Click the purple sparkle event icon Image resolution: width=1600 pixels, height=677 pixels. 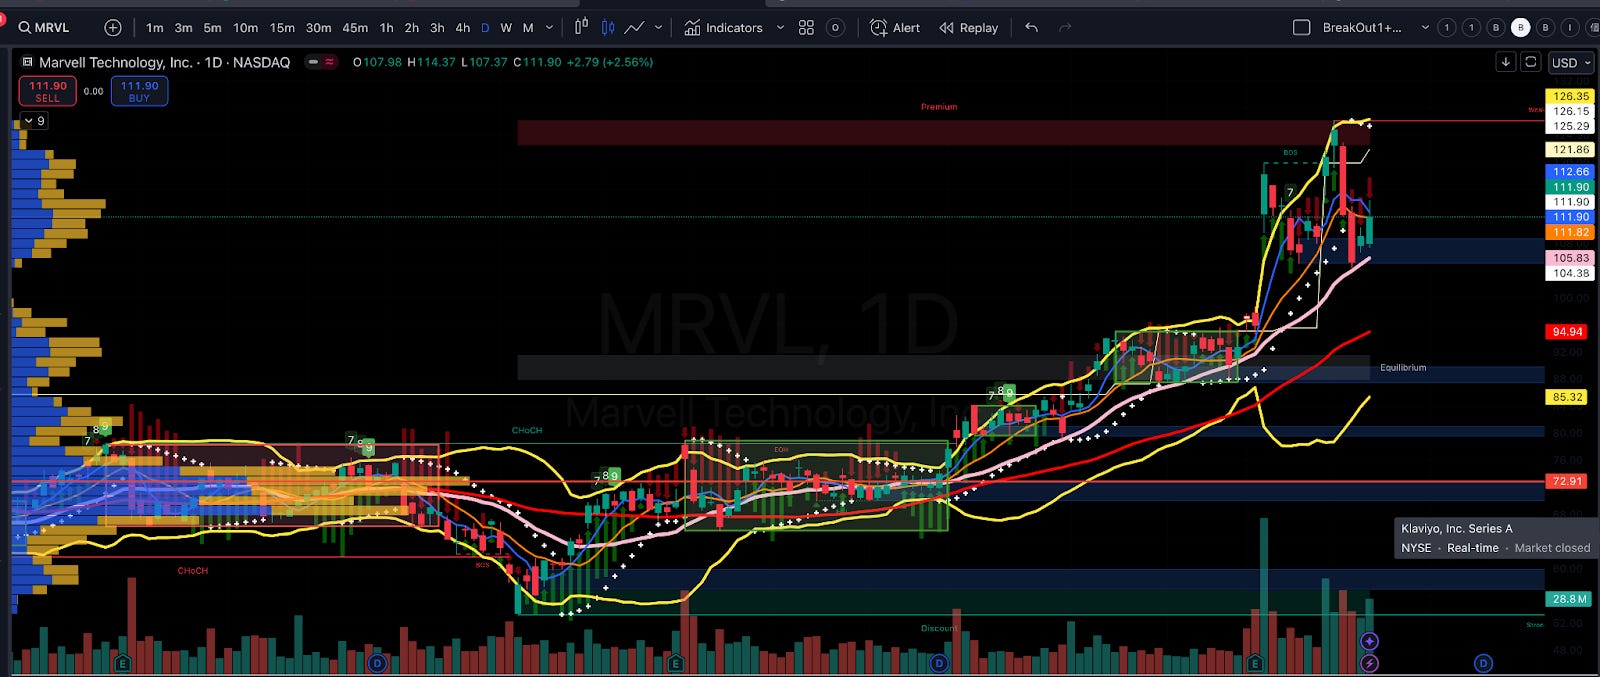1369,641
